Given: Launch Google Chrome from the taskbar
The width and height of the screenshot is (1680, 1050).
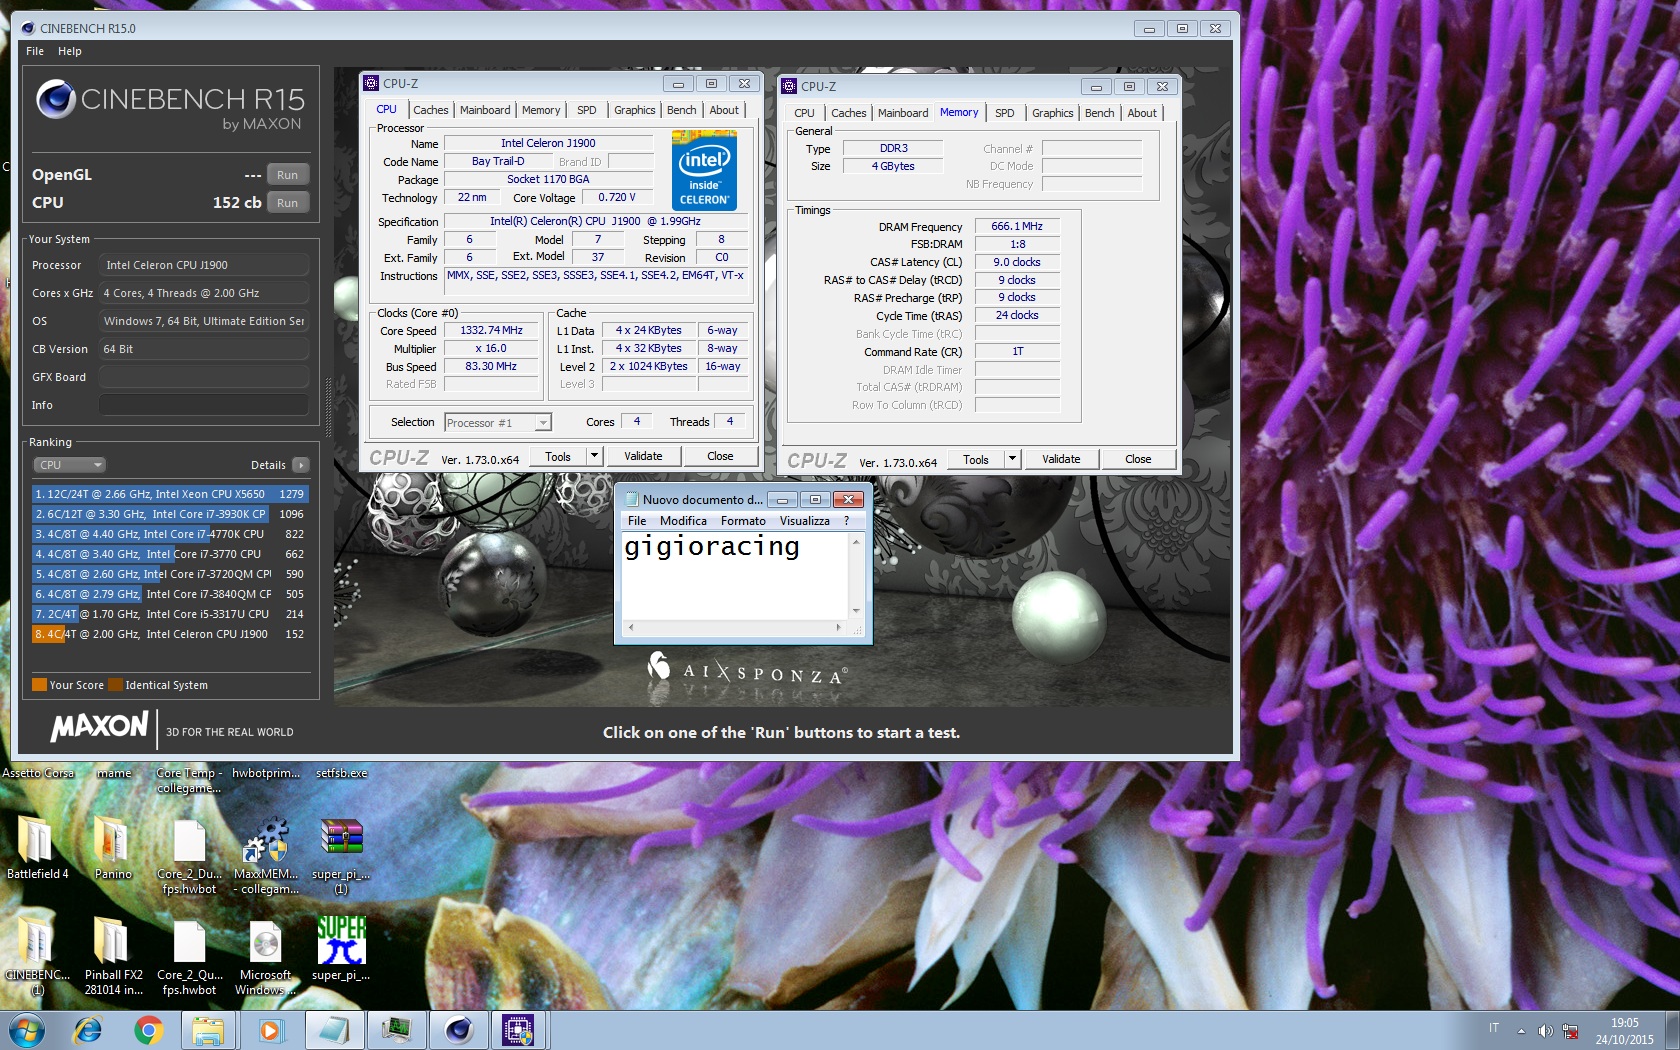Looking at the screenshot, I should click(x=149, y=1030).
